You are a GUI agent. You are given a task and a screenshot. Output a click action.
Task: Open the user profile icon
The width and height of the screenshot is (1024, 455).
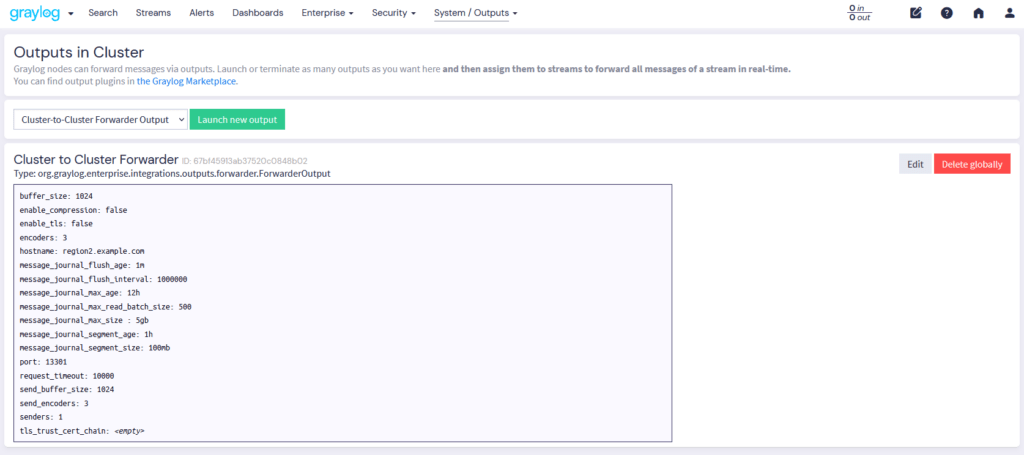click(x=1009, y=13)
